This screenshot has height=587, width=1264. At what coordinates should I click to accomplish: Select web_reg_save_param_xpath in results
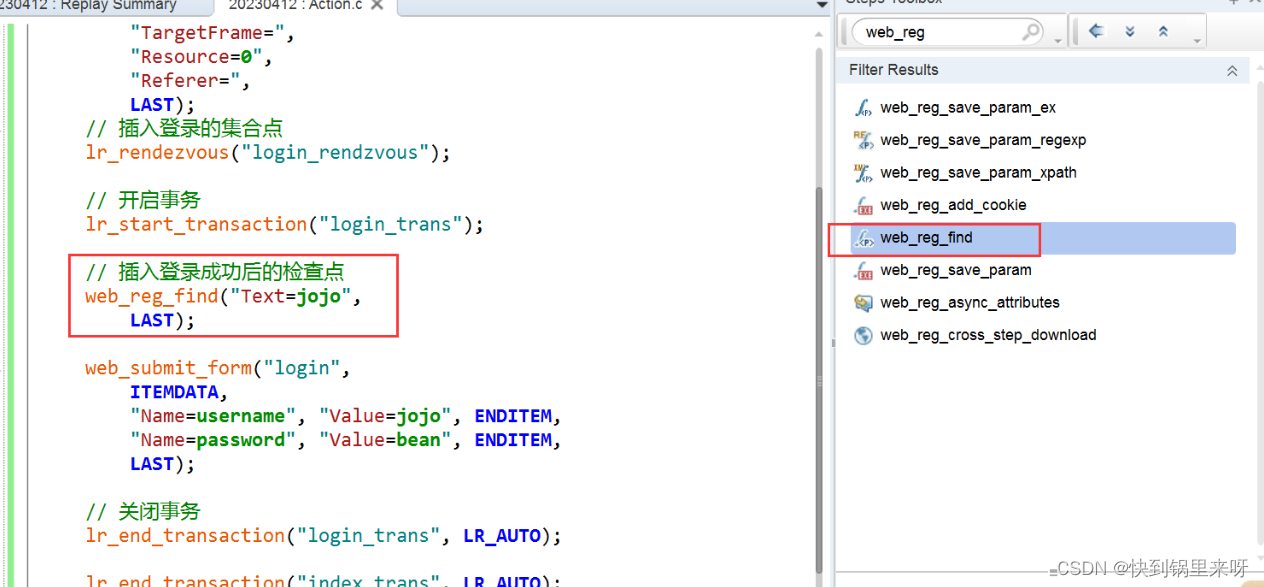(978, 173)
